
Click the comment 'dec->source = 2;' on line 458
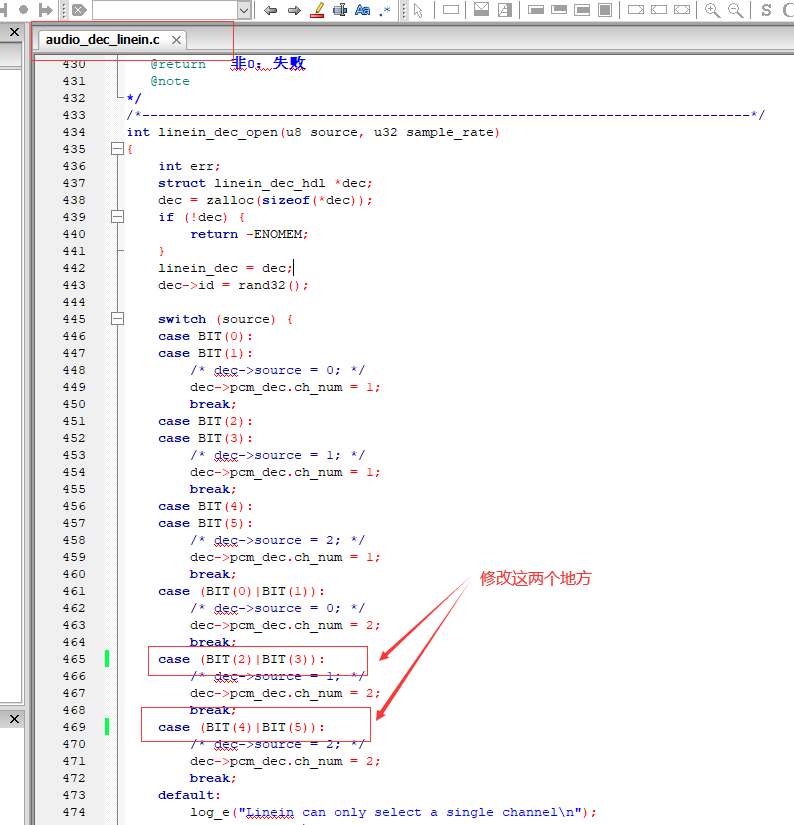tap(277, 540)
